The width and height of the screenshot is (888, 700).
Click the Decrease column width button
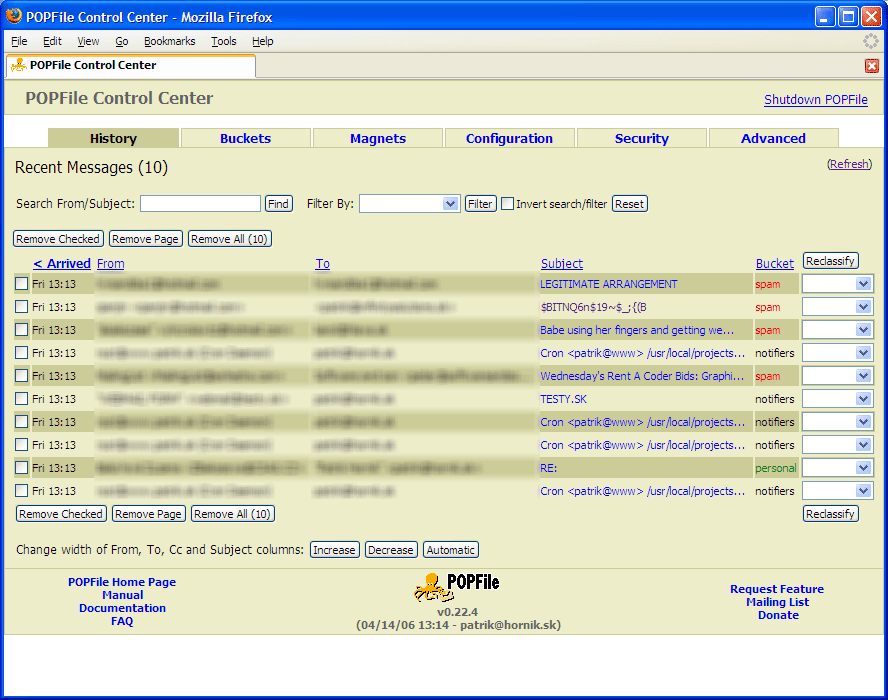391,550
